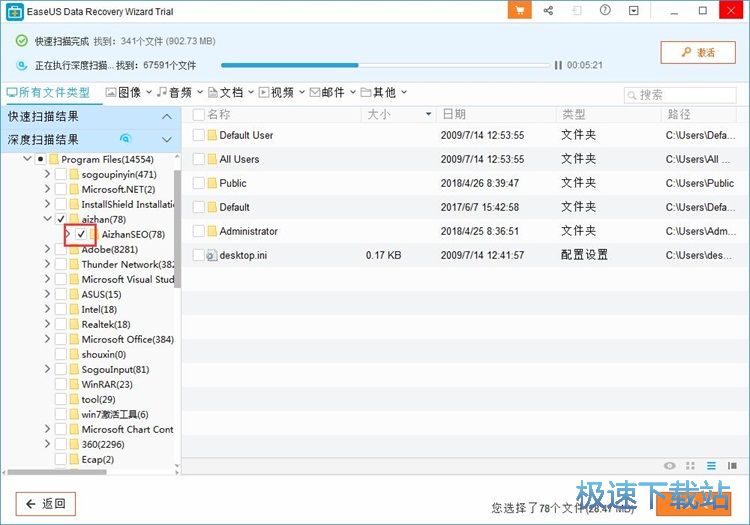Check the sogoupinyin(471) checkbox
This screenshot has width=750, height=525.
pos(61,175)
